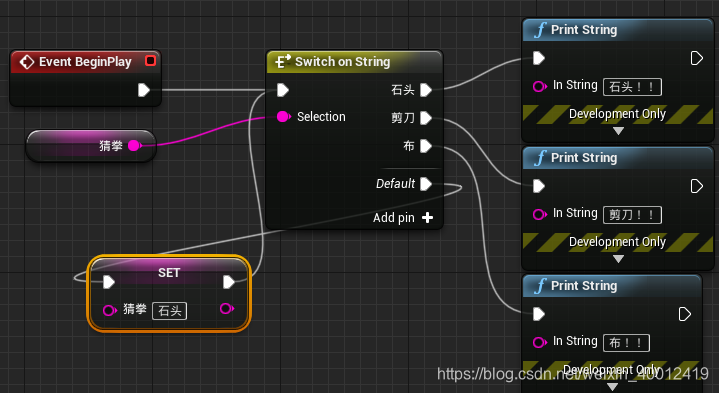Screen dimensions: 719x393
Task: Click the Event BeginPlay output exec pin
Action: 144,90
